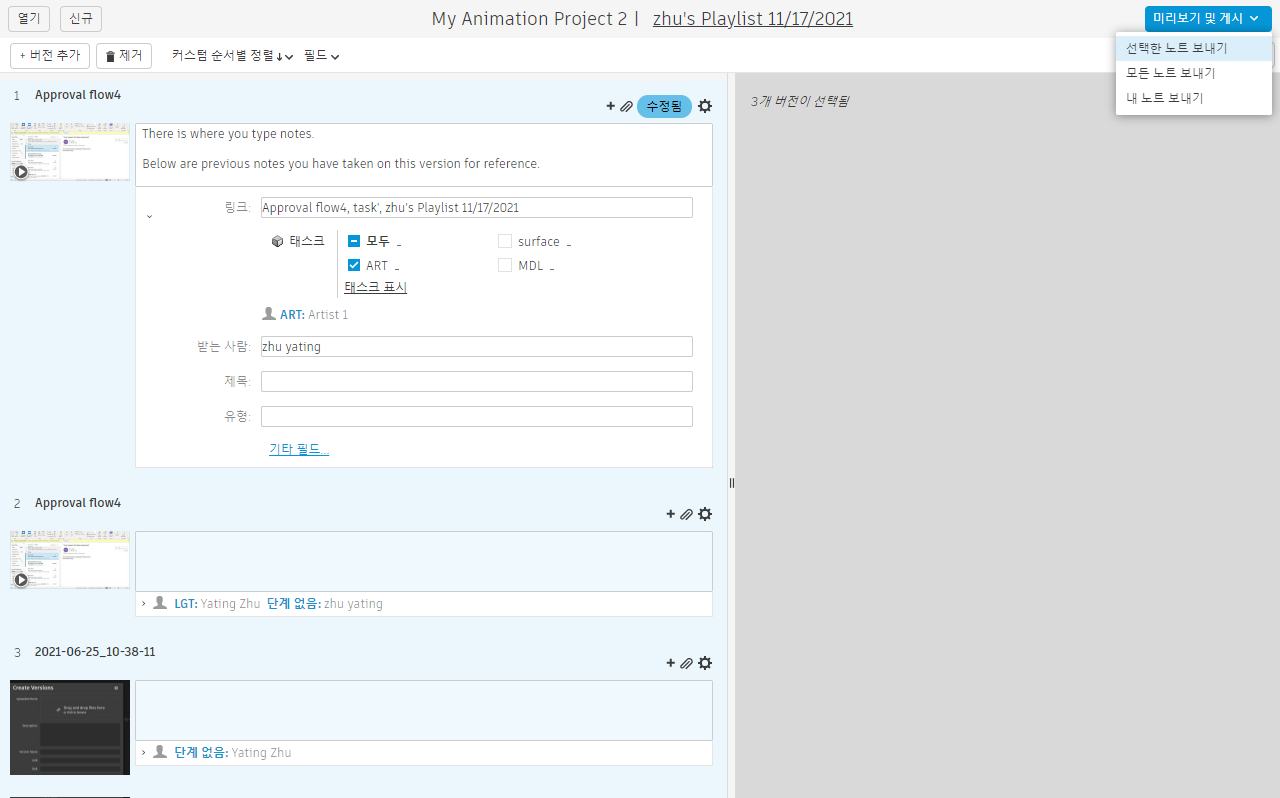Viewport: 1280px width, 798px height.
Task: Expand details on 단계 없음: Yating Zhu row
Action: tap(144, 752)
